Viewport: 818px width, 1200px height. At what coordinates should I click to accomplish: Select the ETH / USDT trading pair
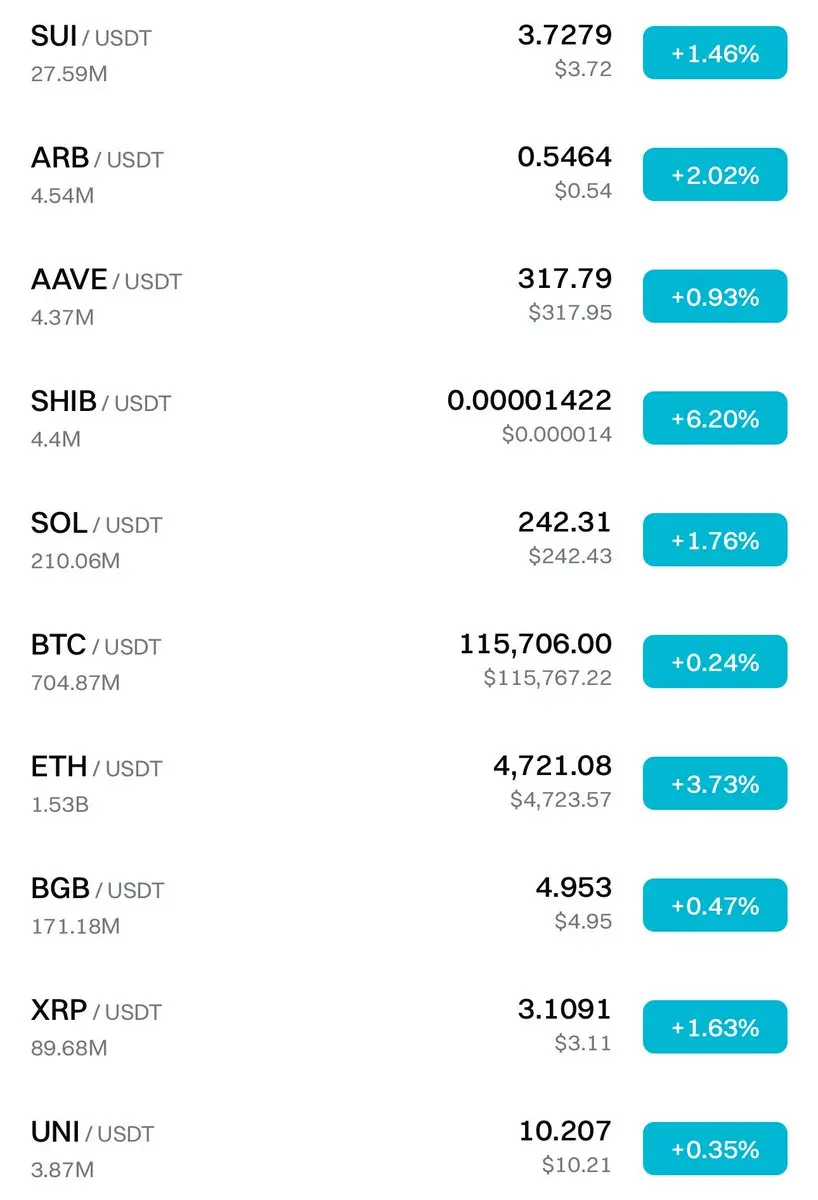pos(409,784)
